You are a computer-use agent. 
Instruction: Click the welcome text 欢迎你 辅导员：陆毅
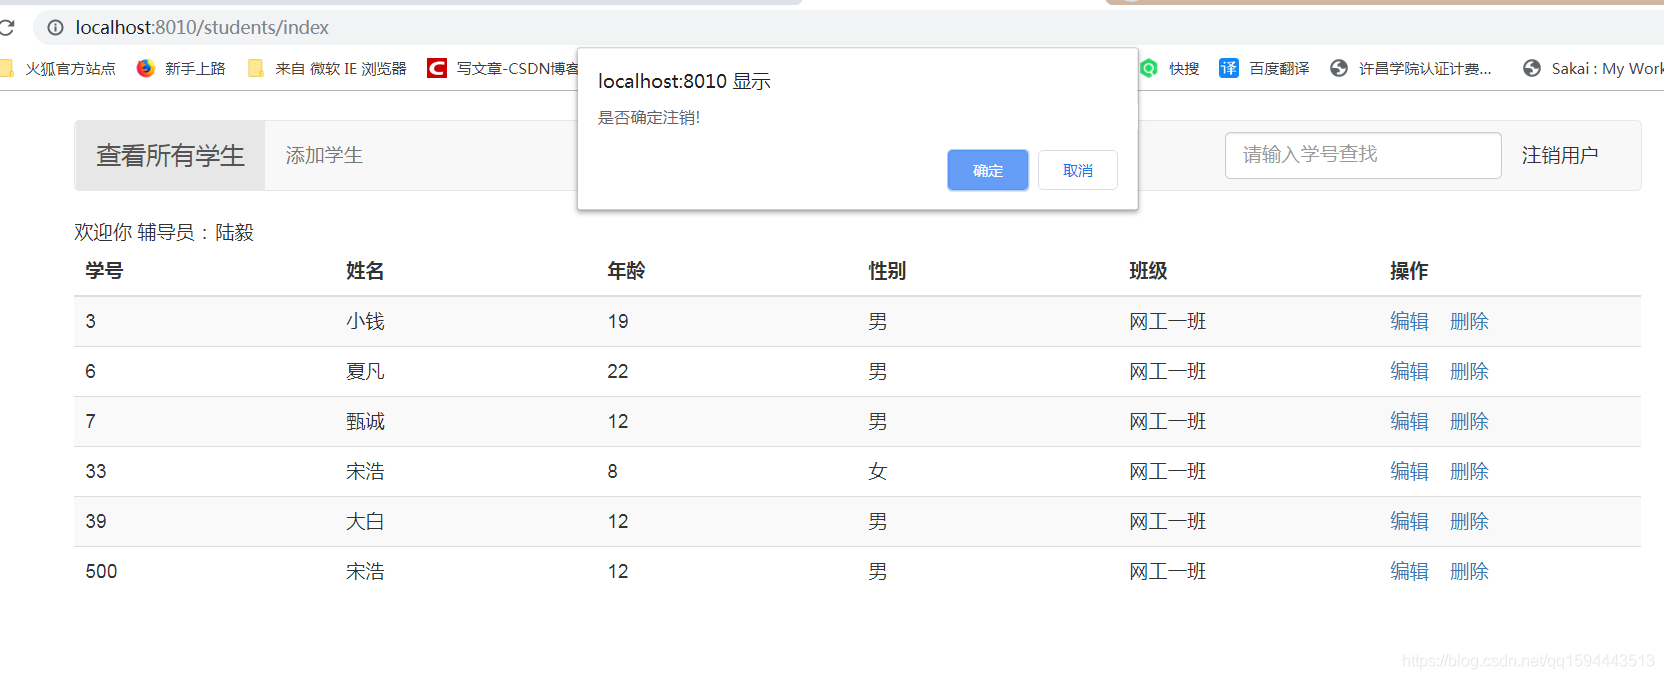click(164, 232)
